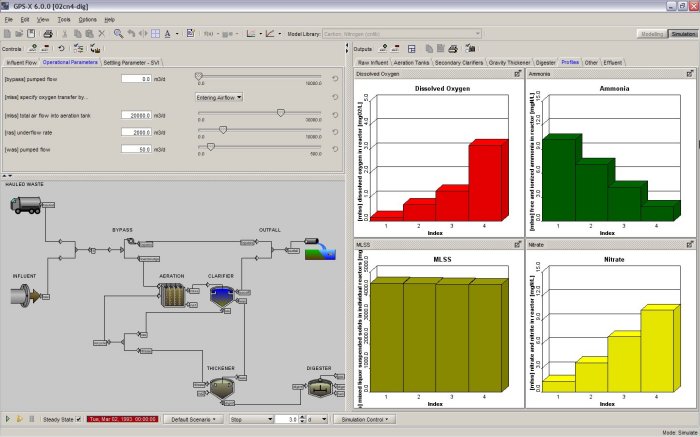This screenshot has height=437, width=700.
Task: Start simulation with the play button
Action: 8,419
